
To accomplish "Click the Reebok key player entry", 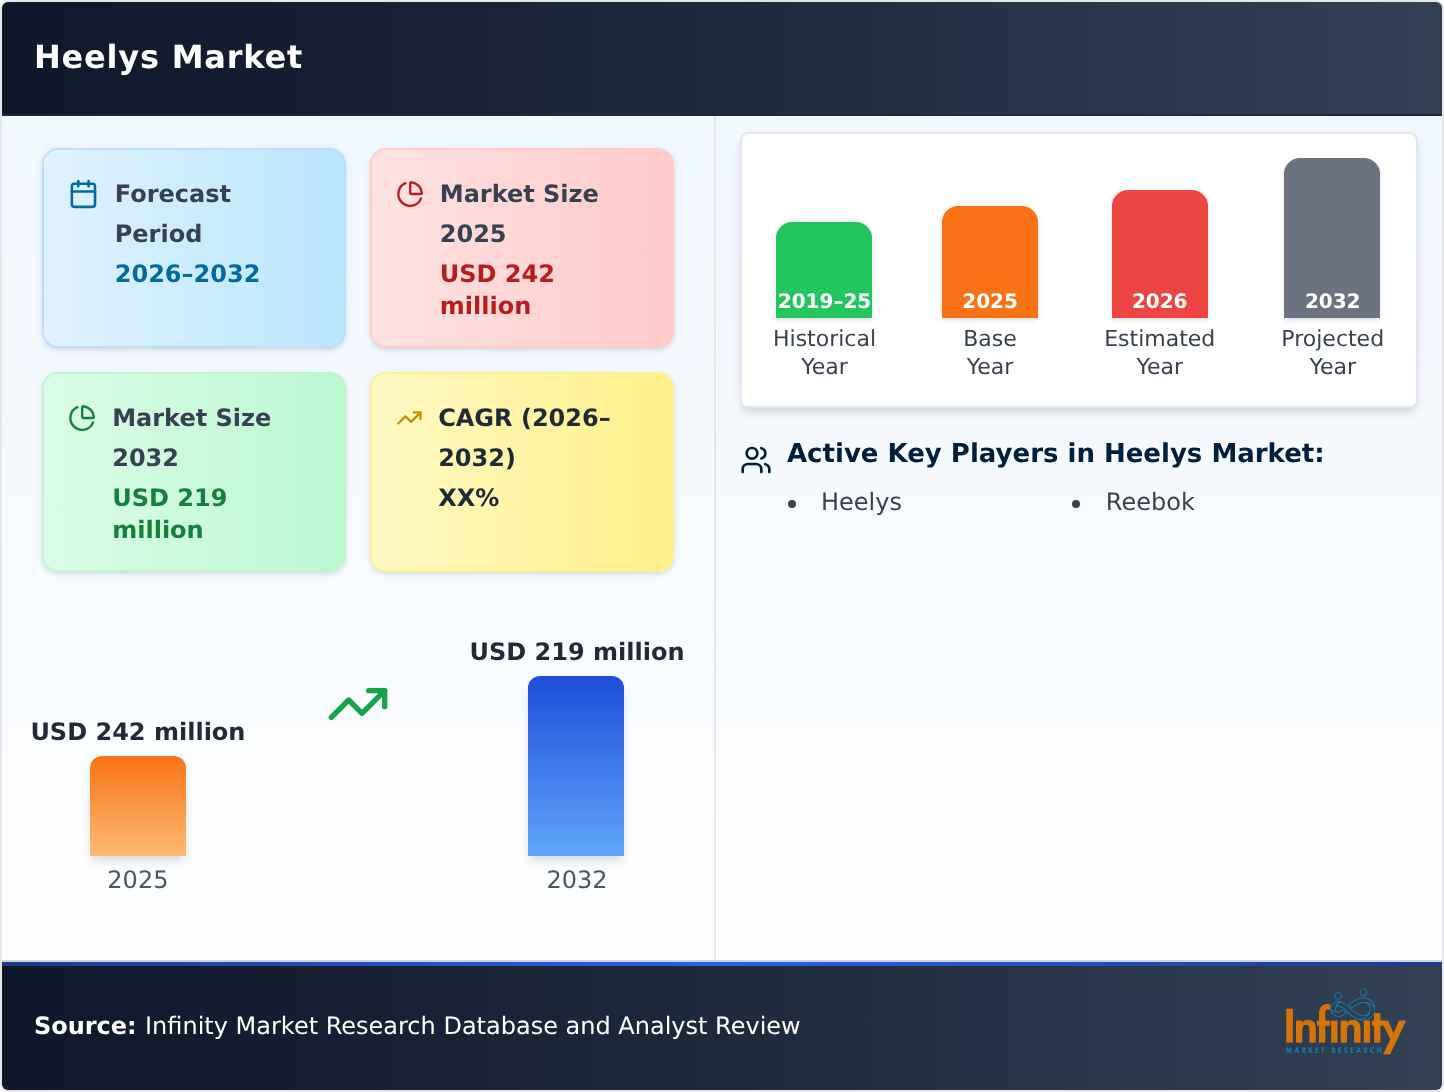I will click(x=1150, y=502).
